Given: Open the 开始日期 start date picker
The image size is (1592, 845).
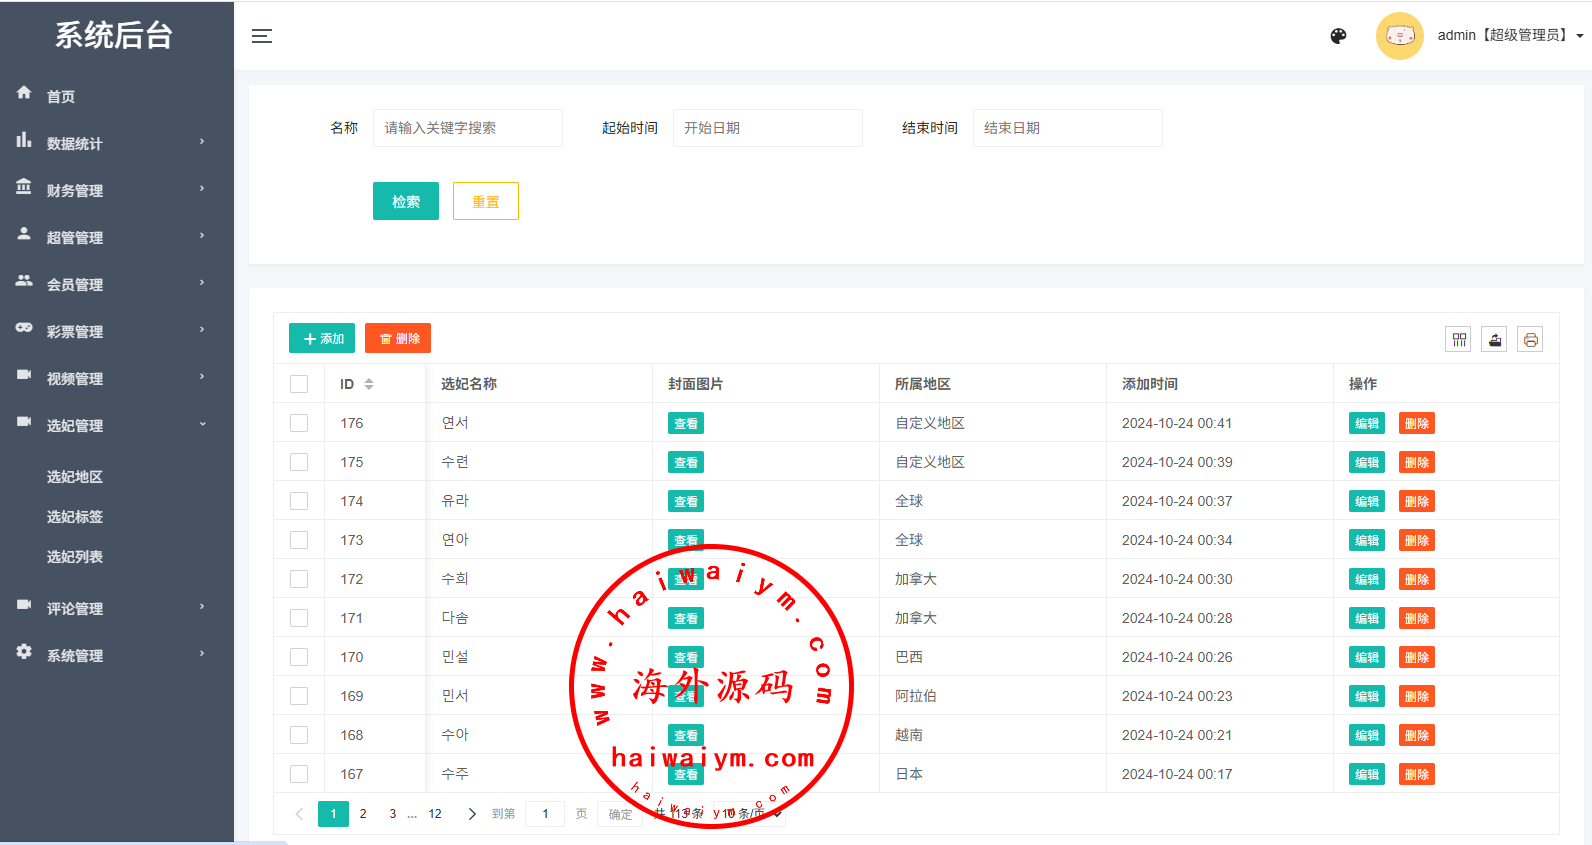Looking at the screenshot, I should click(767, 128).
